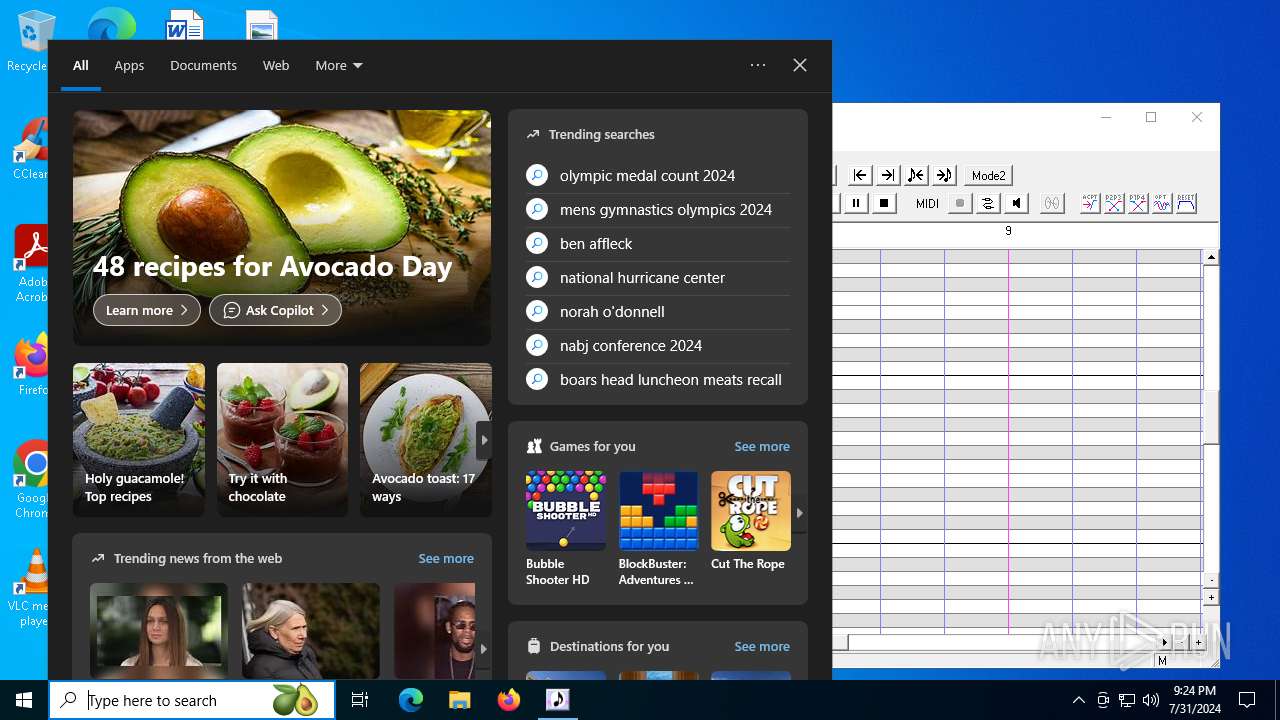Switch to the Web search tab

tap(276, 65)
